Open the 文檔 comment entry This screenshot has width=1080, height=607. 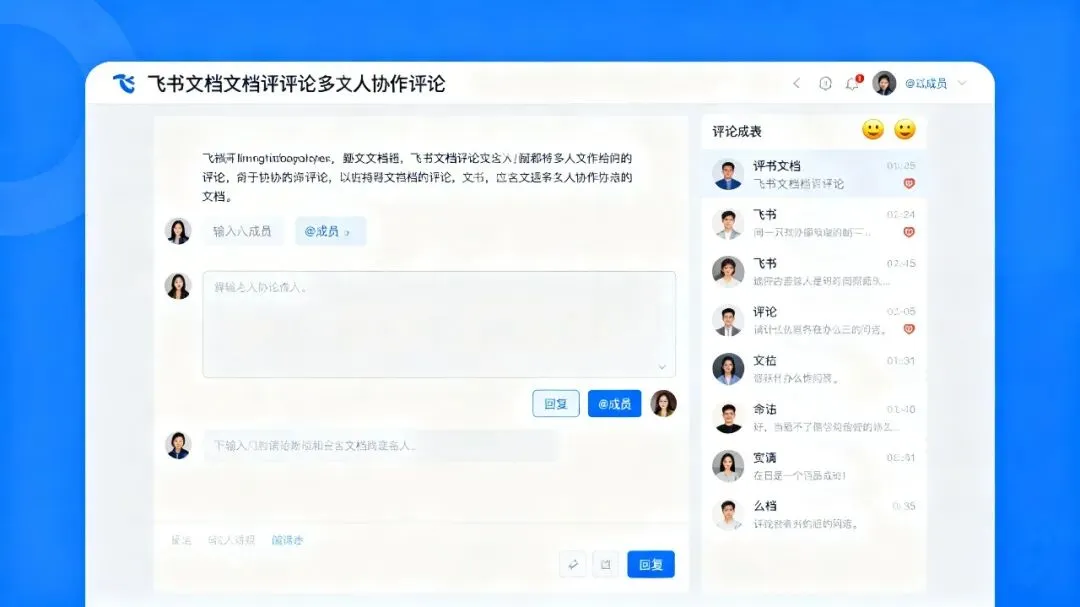pyautogui.click(x=813, y=369)
